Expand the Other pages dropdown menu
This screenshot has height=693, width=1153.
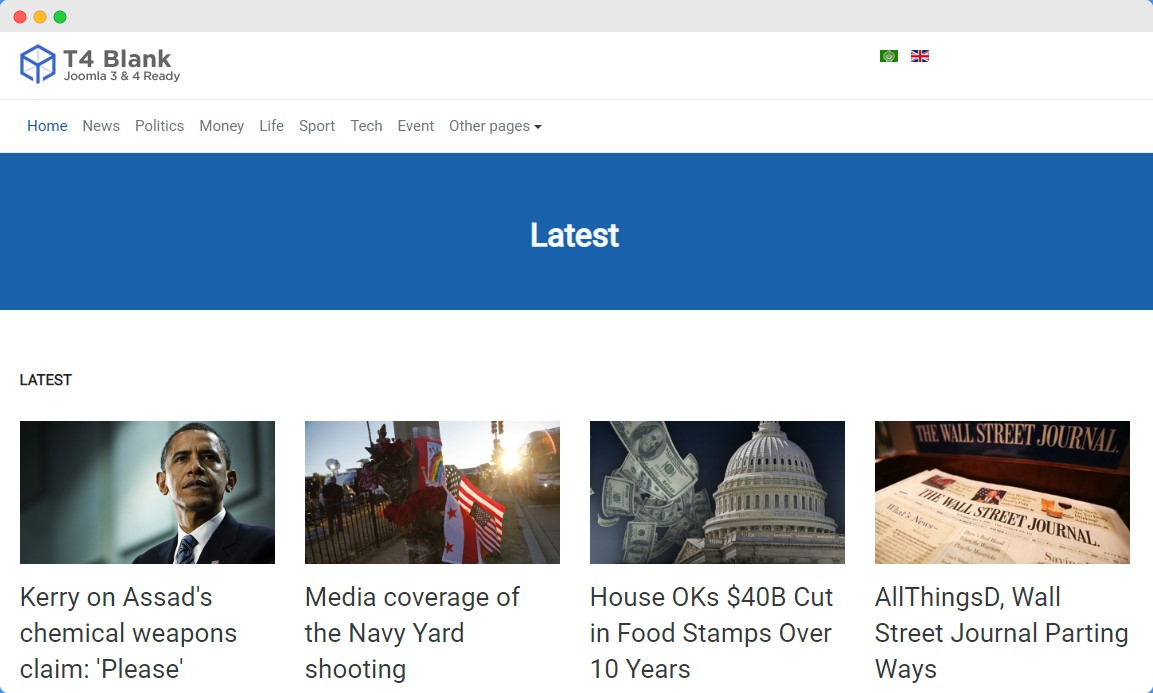click(495, 126)
